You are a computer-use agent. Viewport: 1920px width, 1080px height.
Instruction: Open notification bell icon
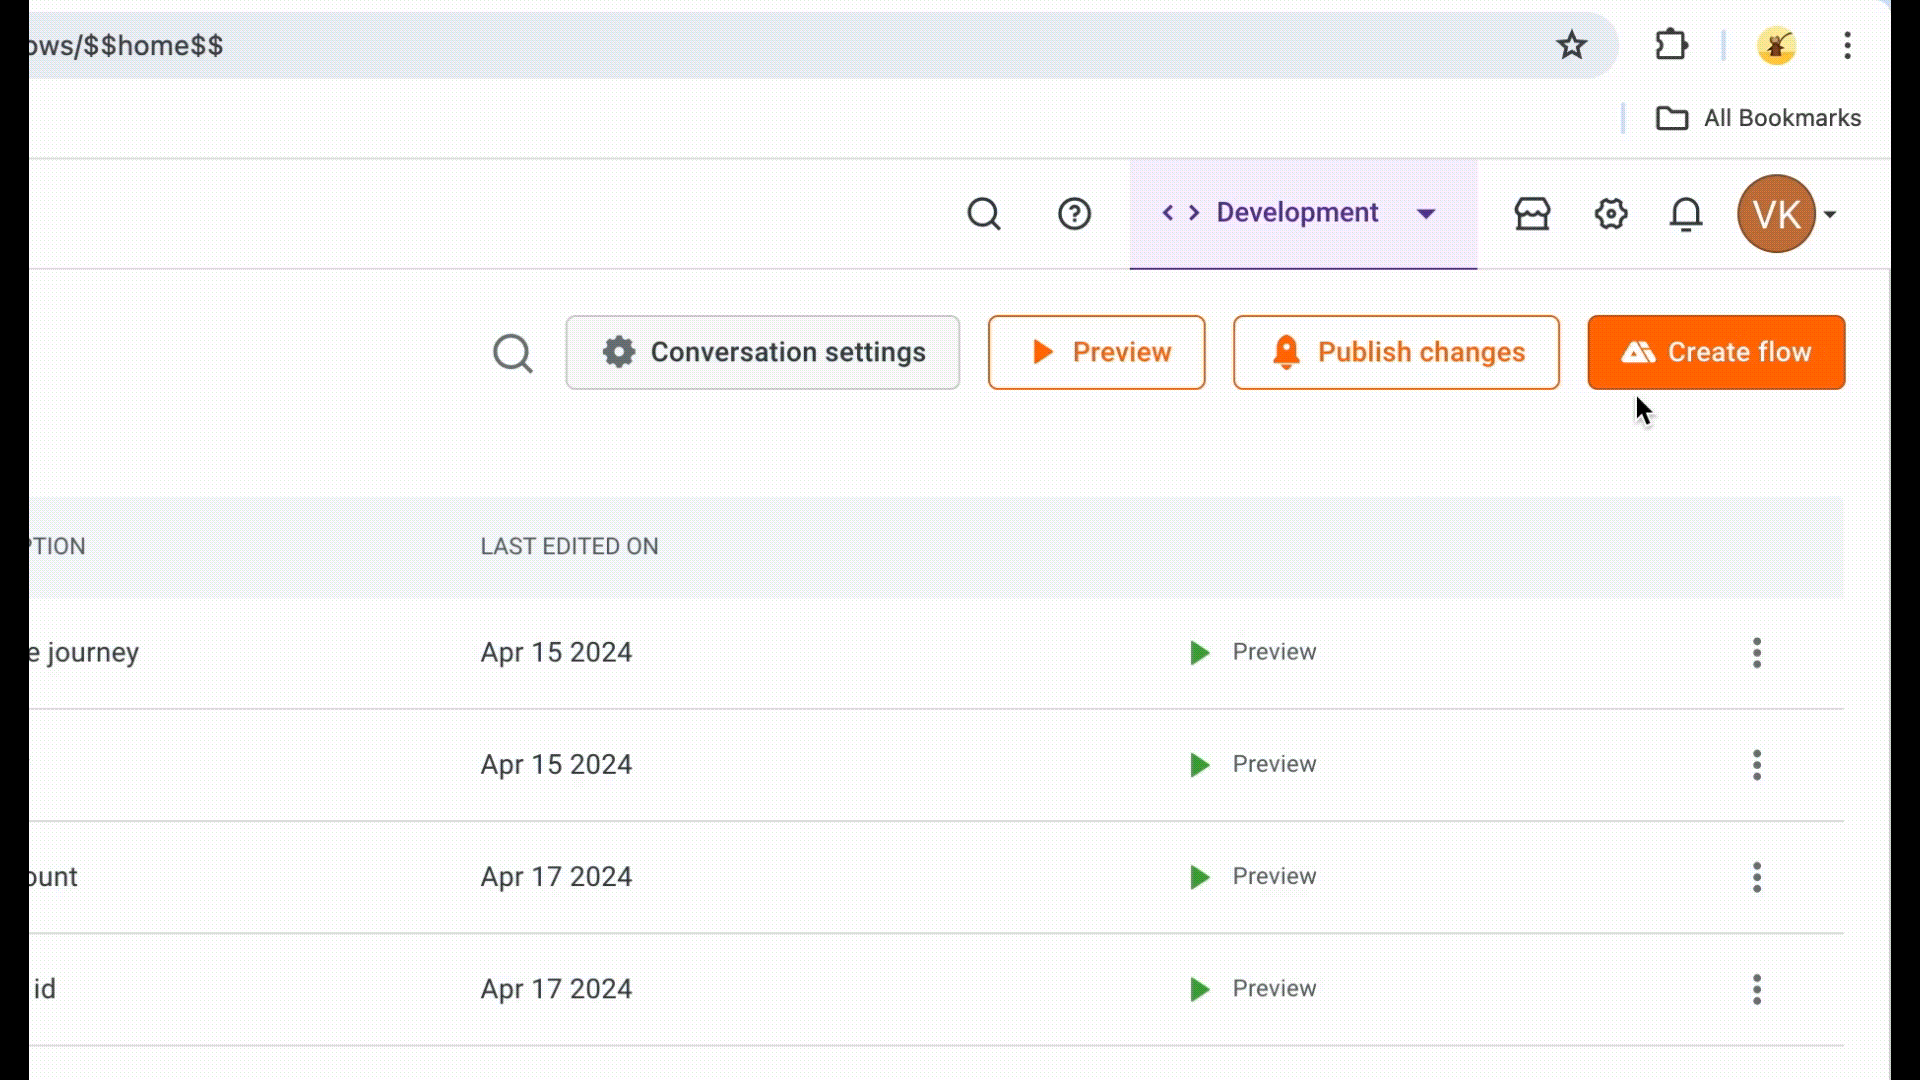coord(1687,214)
